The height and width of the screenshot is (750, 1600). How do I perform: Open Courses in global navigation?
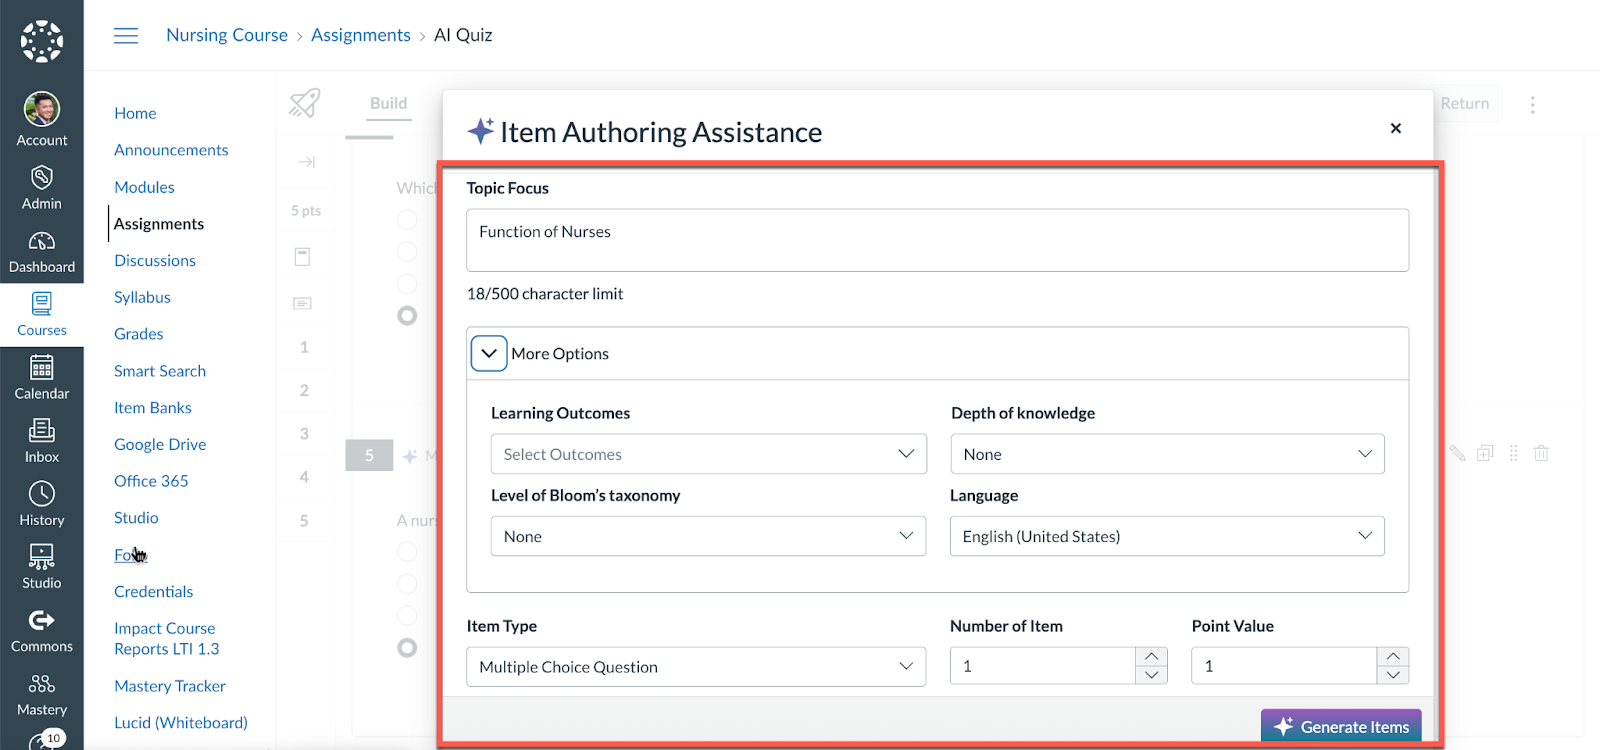pyautogui.click(x=42, y=315)
